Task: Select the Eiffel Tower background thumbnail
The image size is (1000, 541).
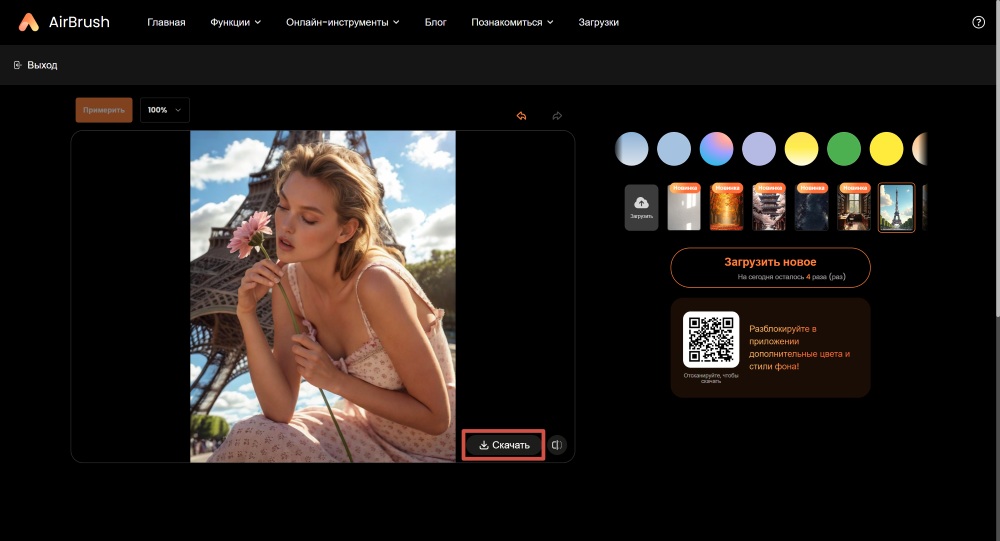Action: pos(896,207)
